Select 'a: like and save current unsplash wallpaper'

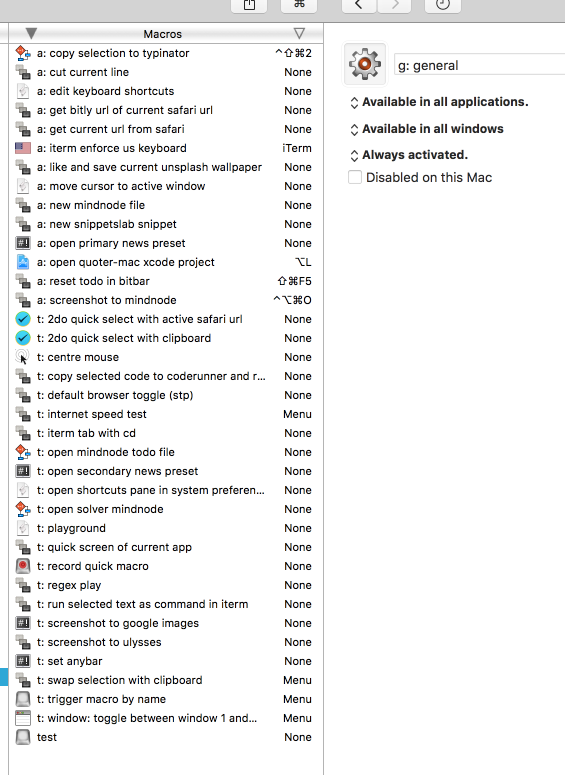click(166, 167)
